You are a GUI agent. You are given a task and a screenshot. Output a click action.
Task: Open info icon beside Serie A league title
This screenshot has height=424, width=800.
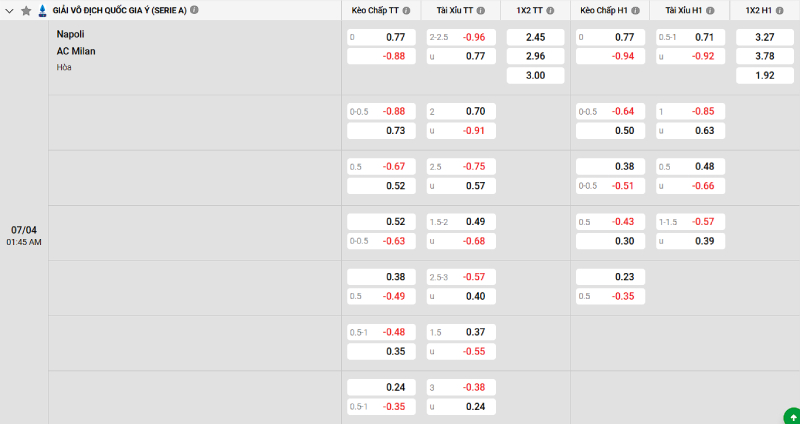pyautogui.click(x=194, y=10)
